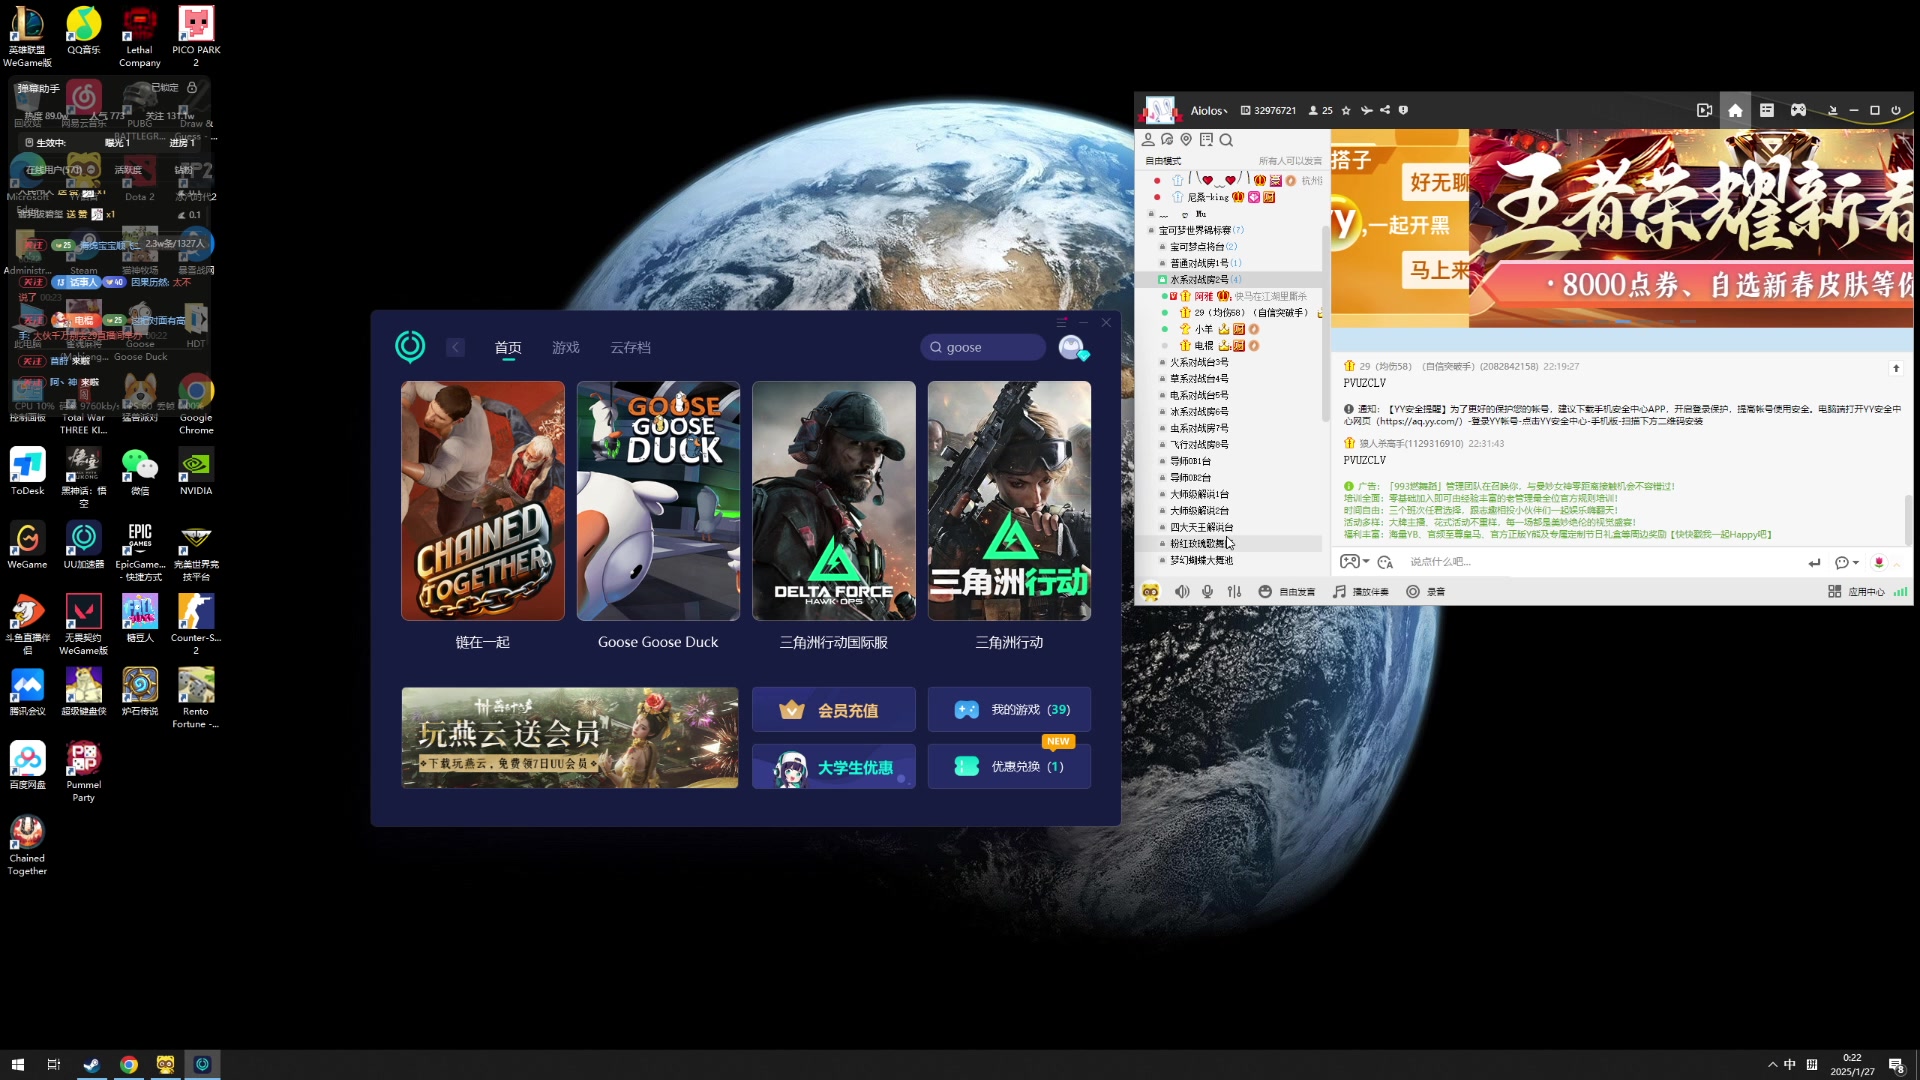Open Task View on the taskbar

(x=54, y=1064)
